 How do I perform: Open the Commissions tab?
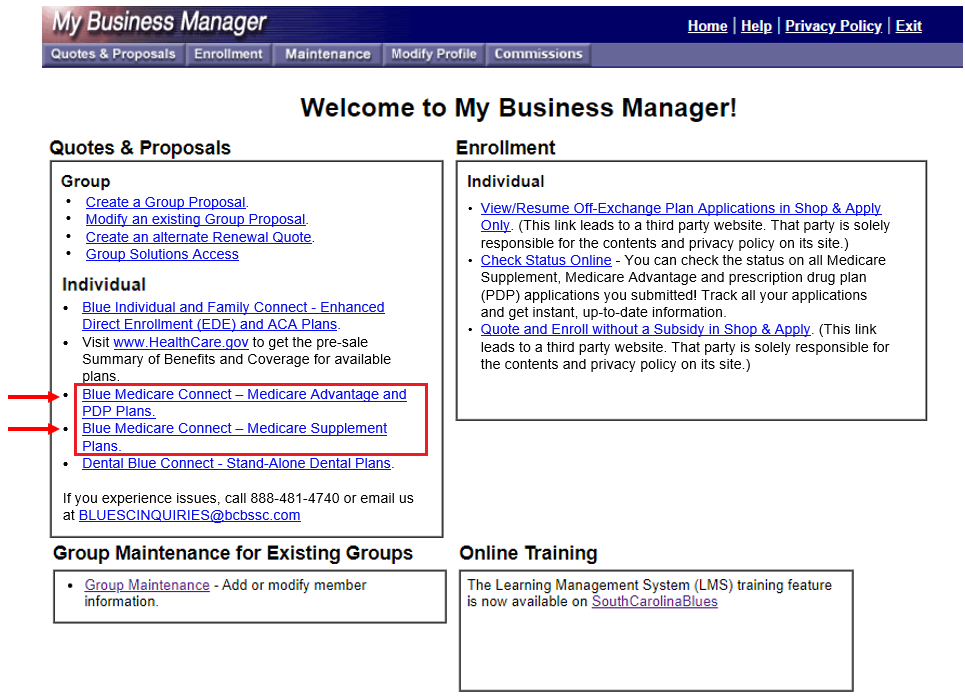[538, 55]
